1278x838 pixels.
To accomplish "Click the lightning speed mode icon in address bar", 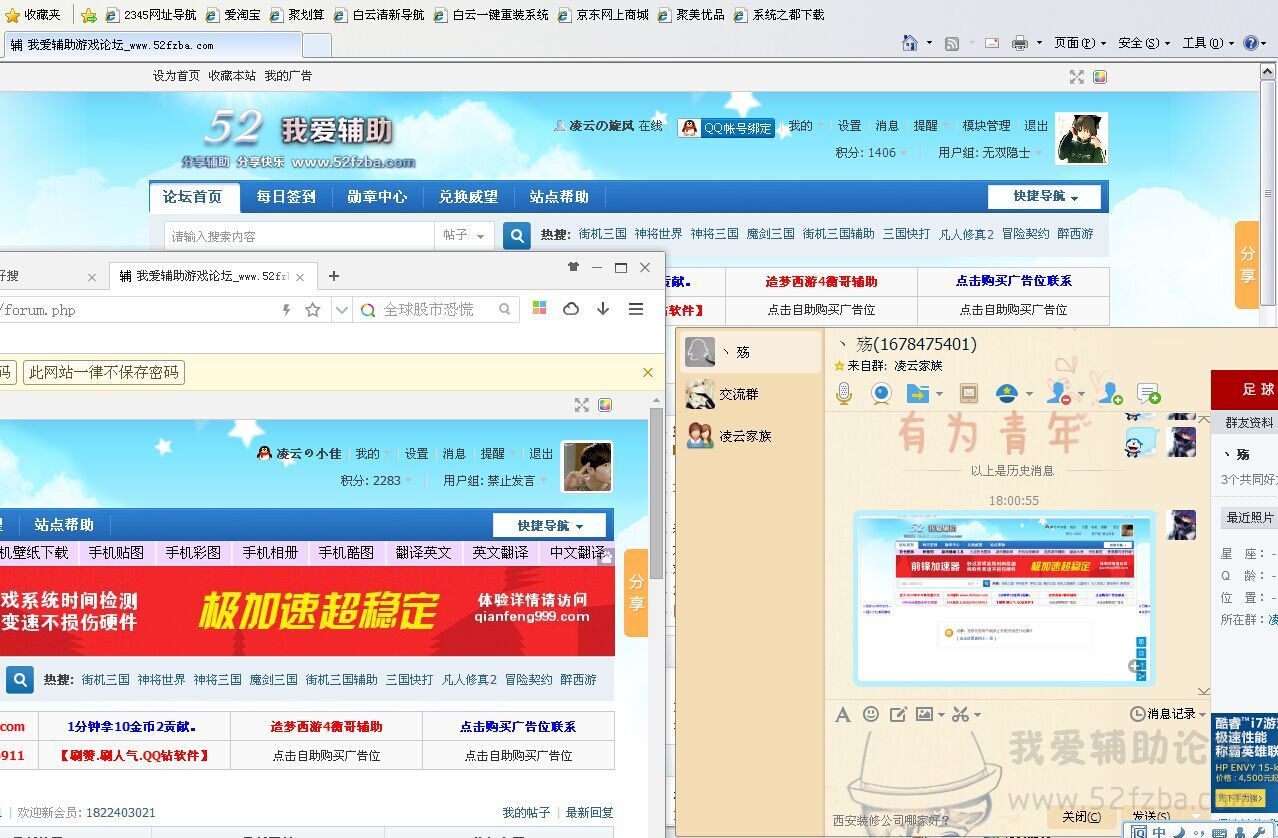I will (286, 310).
